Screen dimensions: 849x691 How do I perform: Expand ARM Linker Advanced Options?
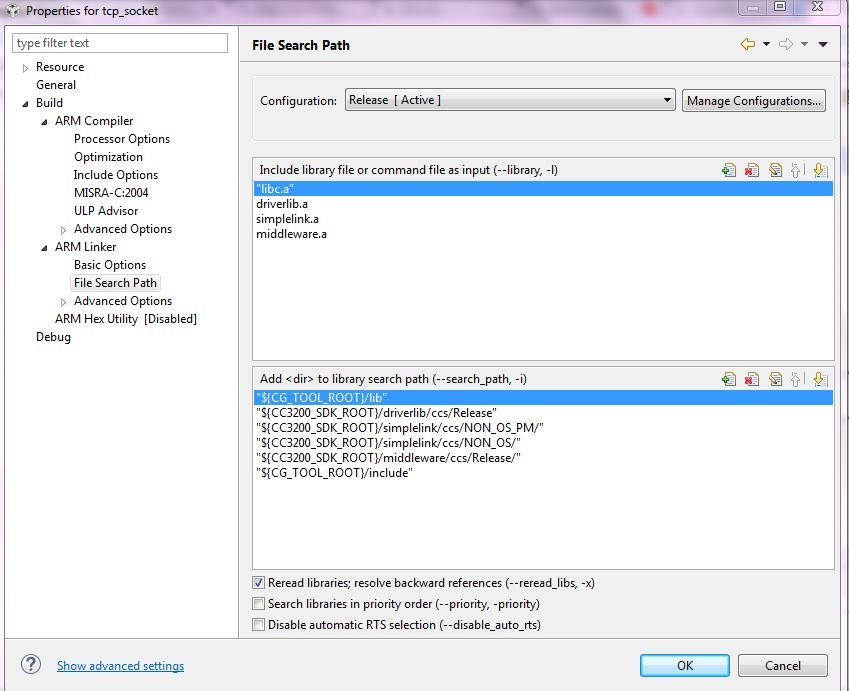[63, 302]
